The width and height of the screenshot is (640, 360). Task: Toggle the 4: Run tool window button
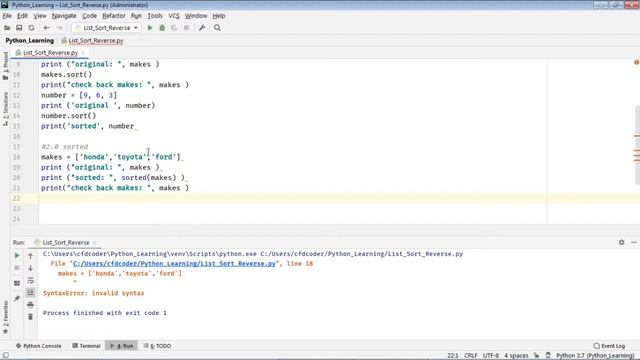122,346
